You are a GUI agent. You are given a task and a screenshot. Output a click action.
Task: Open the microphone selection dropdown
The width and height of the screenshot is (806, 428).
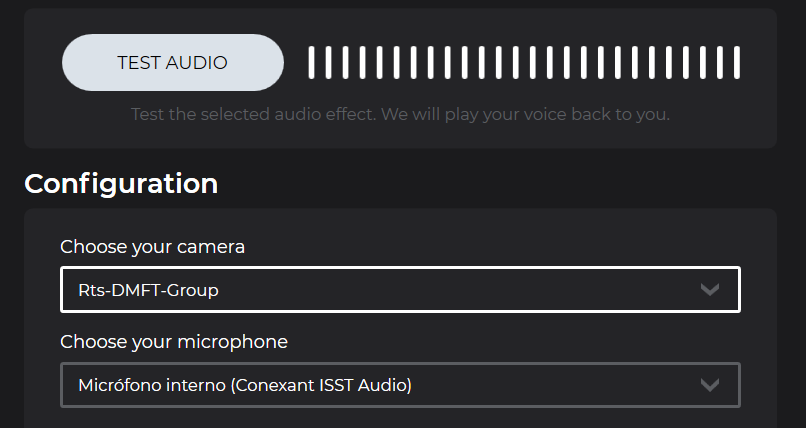[x=400, y=385]
